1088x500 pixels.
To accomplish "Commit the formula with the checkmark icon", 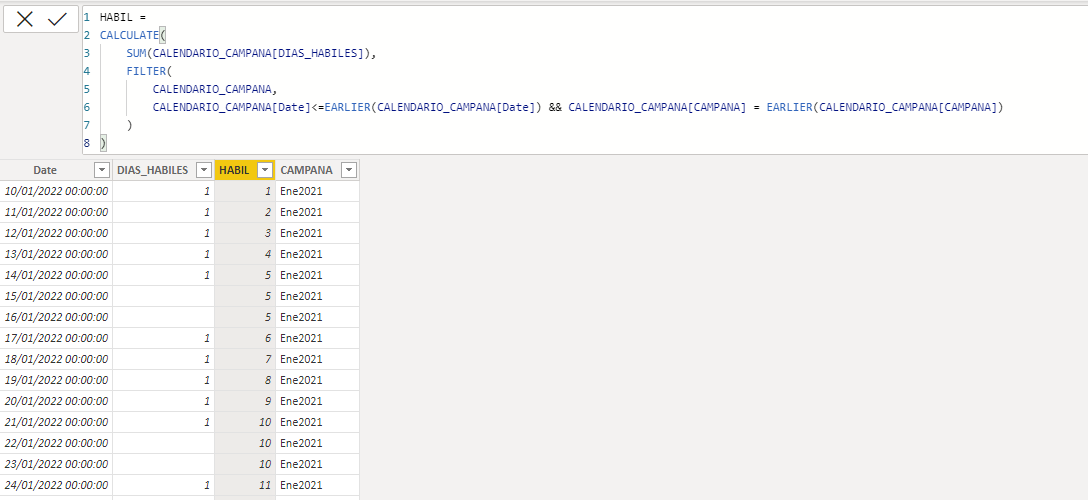I will (x=58, y=19).
